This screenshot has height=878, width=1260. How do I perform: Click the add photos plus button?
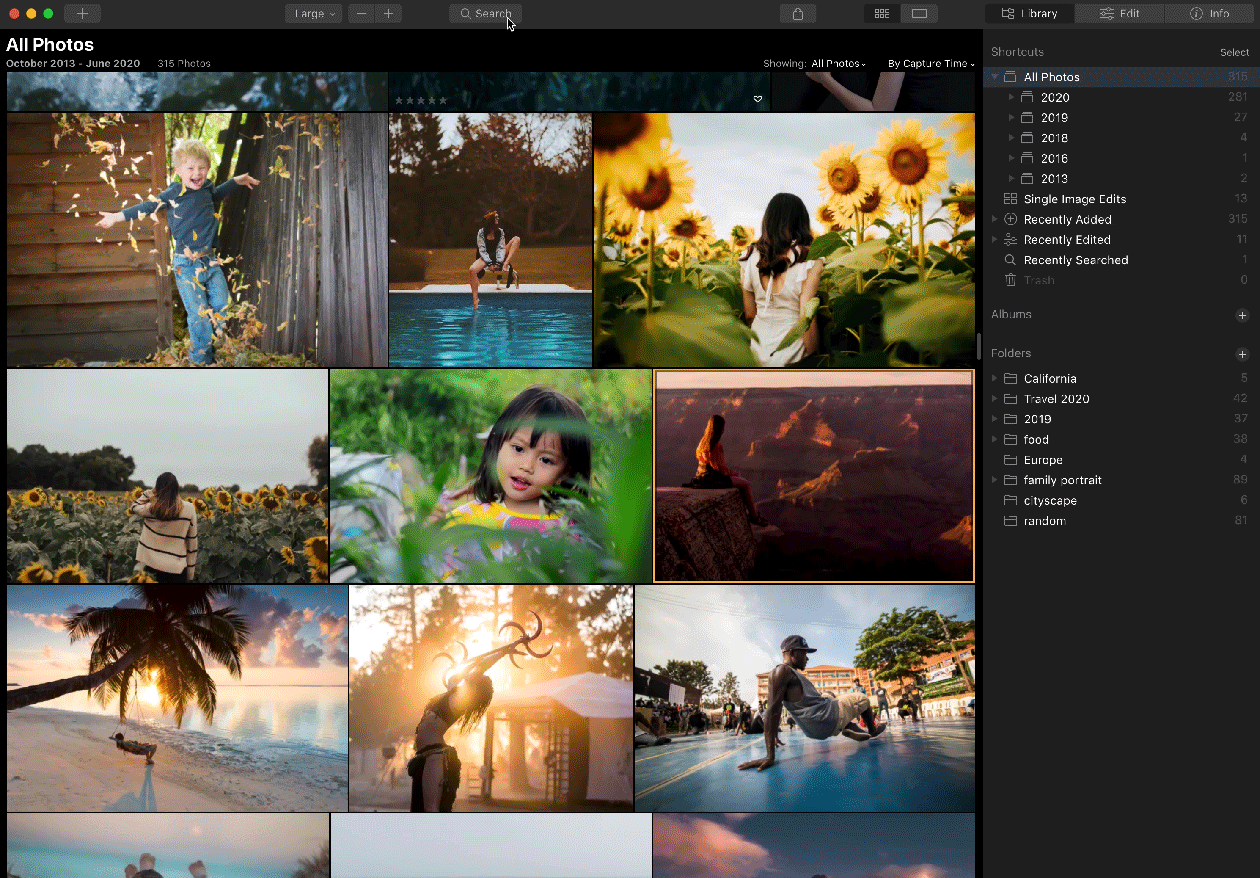click(x=82, y=14)
